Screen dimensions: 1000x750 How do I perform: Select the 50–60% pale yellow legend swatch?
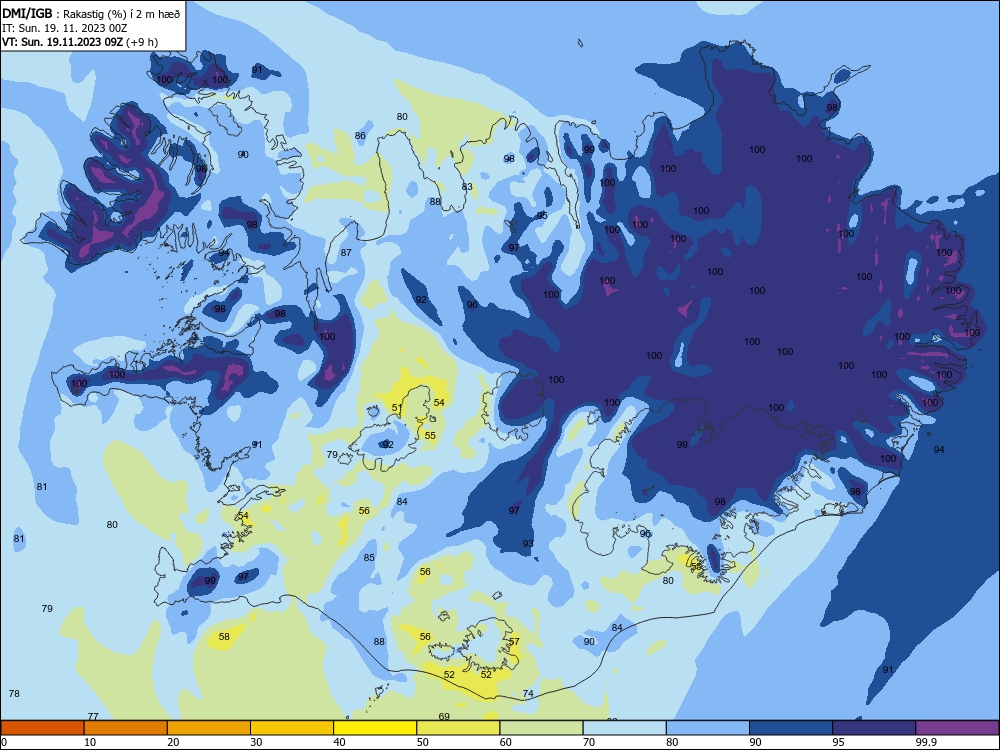(458, 728)
